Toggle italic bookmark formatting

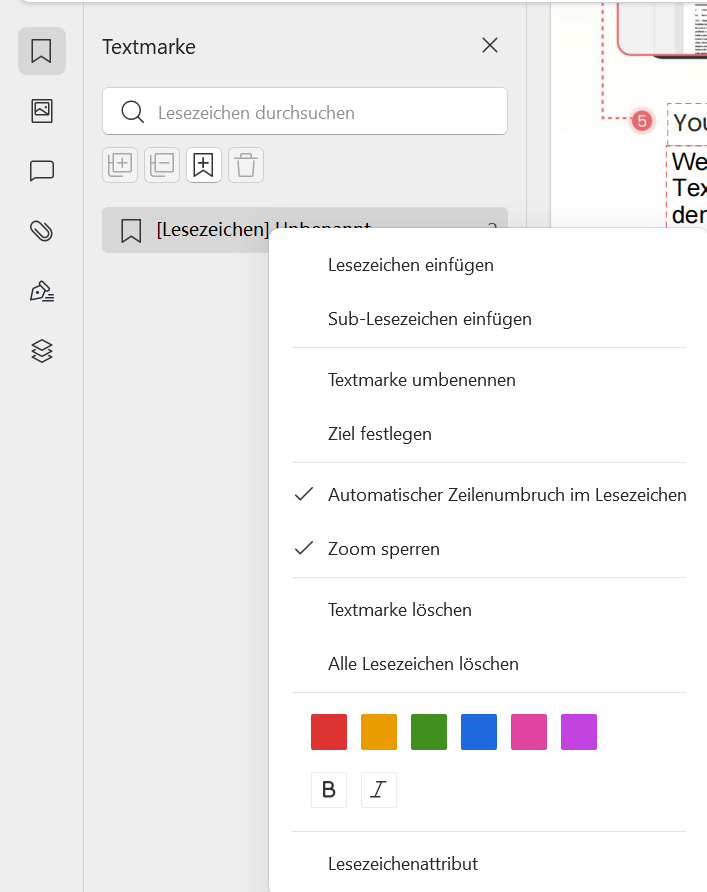(x=378, y=789)
